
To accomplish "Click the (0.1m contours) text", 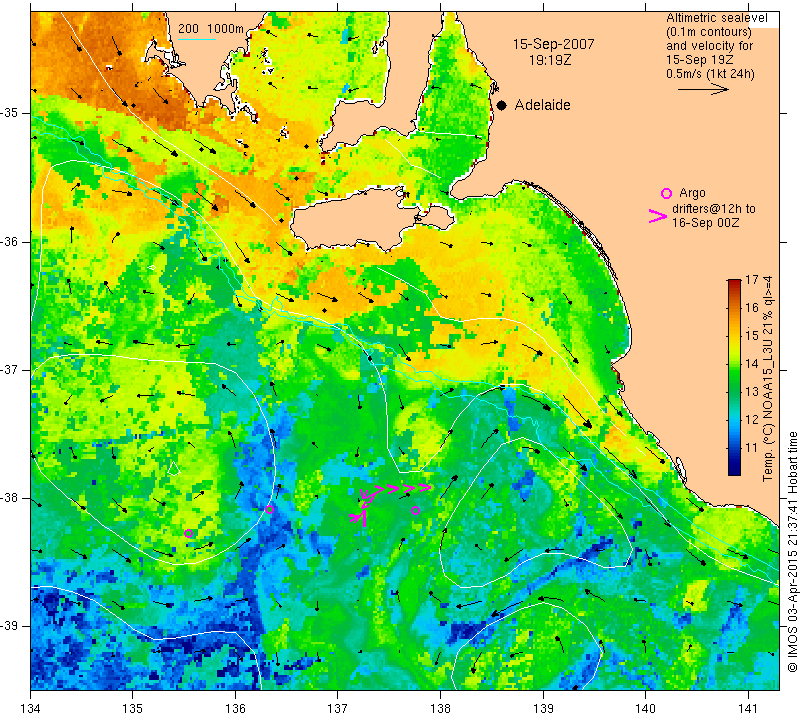I will point(709,32).
